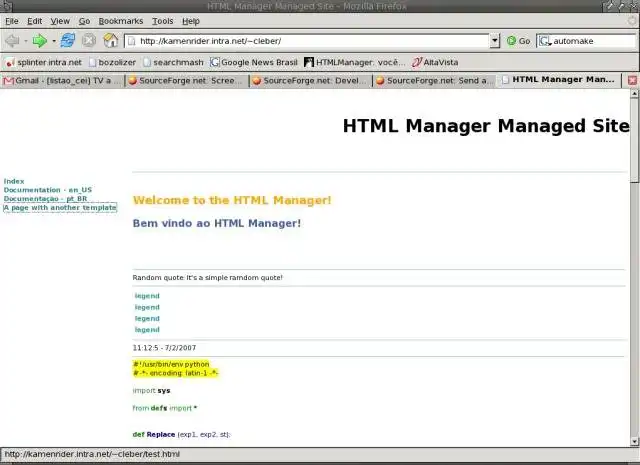Switch to the Gmail tab
Image resolution: width=640 pixels, height=465 pixels.
pyautogui.click(x=62, y=80)
